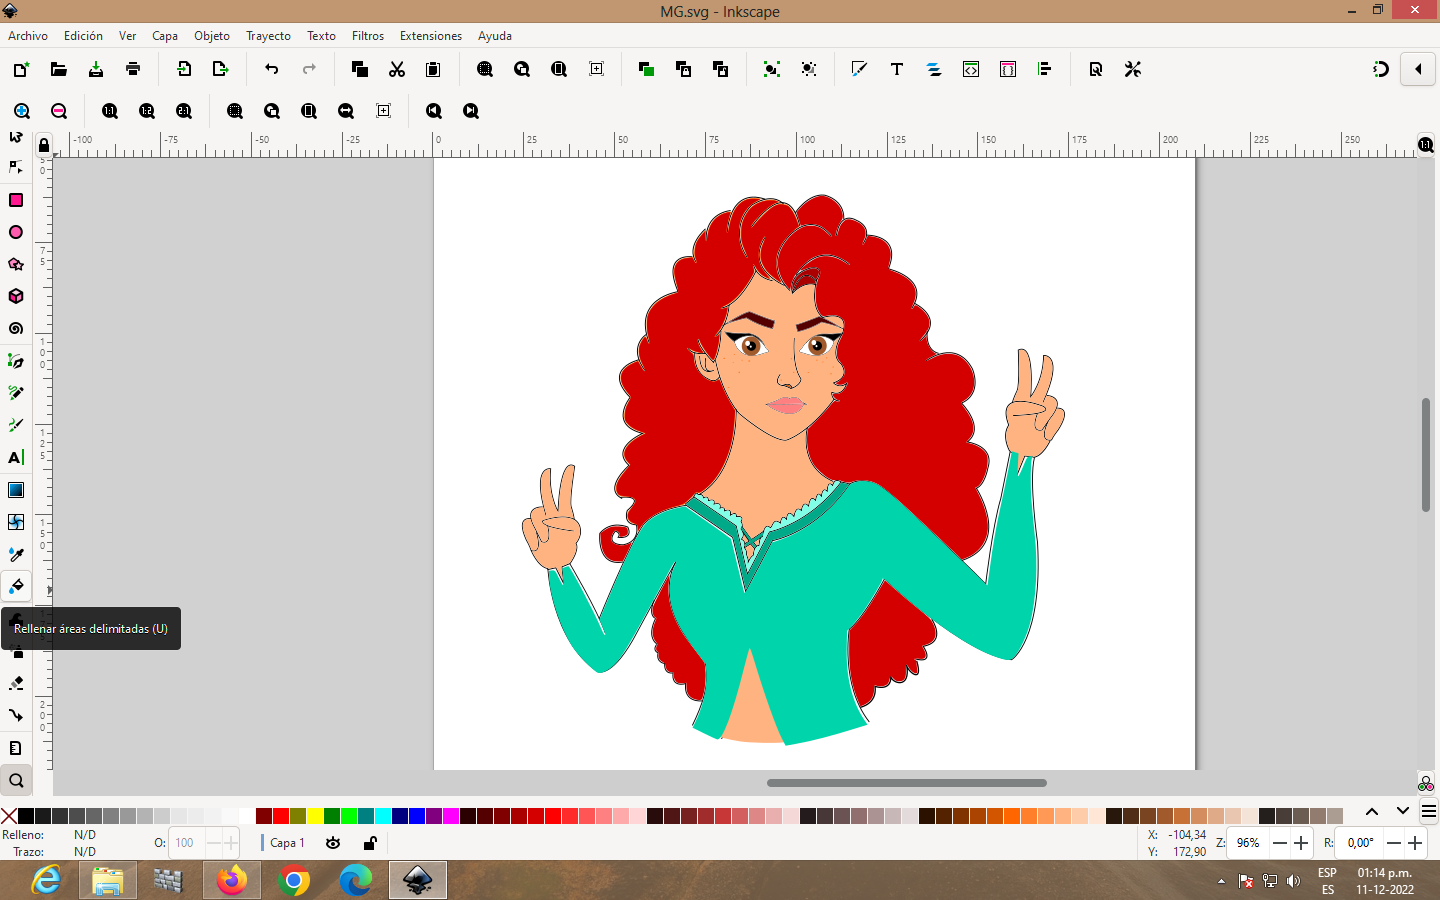Expand snapping options arrow button
This screenshot has height=900, width=1440.
click(1418, 69)
